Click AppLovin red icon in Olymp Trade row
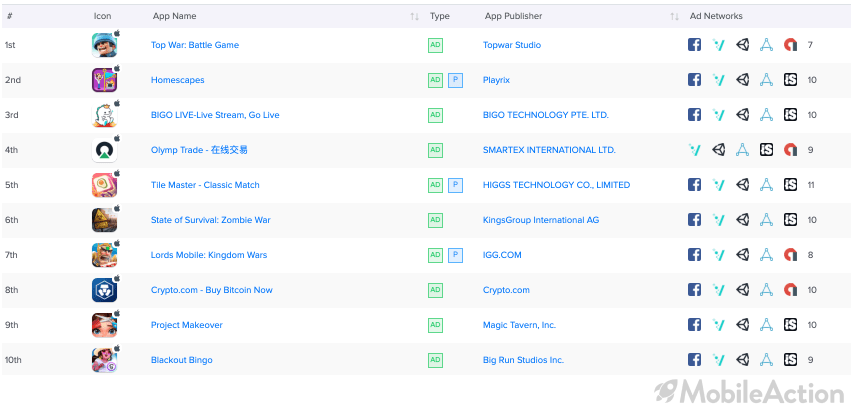This screenshot has width=851, height=407. pos(790,150)
